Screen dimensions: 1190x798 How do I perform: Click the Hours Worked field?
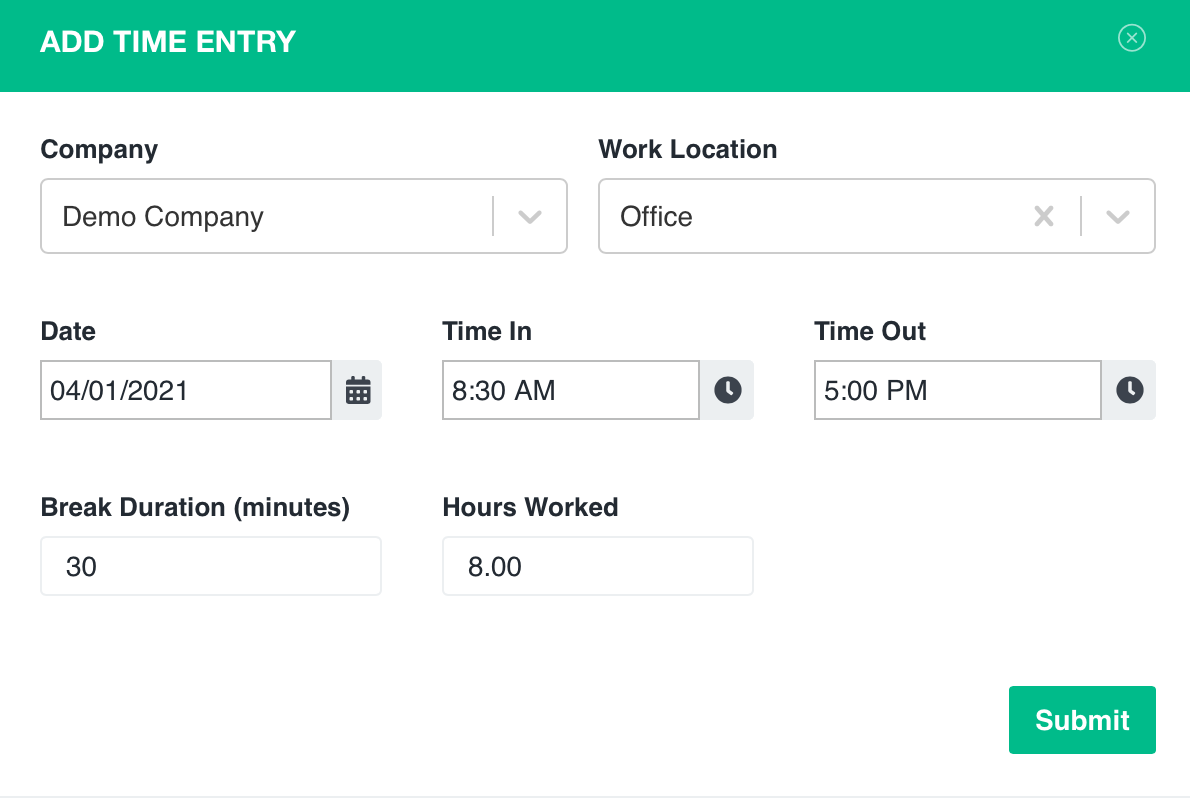coord(597,565)
